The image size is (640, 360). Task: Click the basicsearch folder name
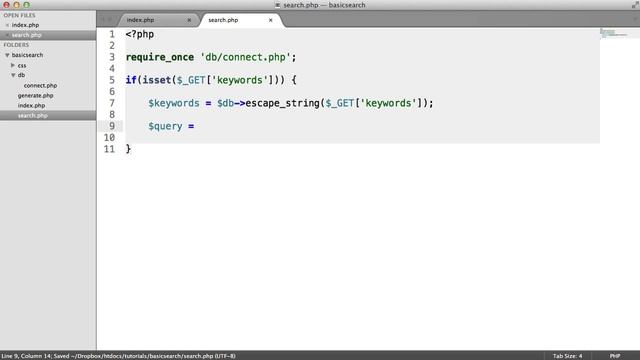point(27,55)
